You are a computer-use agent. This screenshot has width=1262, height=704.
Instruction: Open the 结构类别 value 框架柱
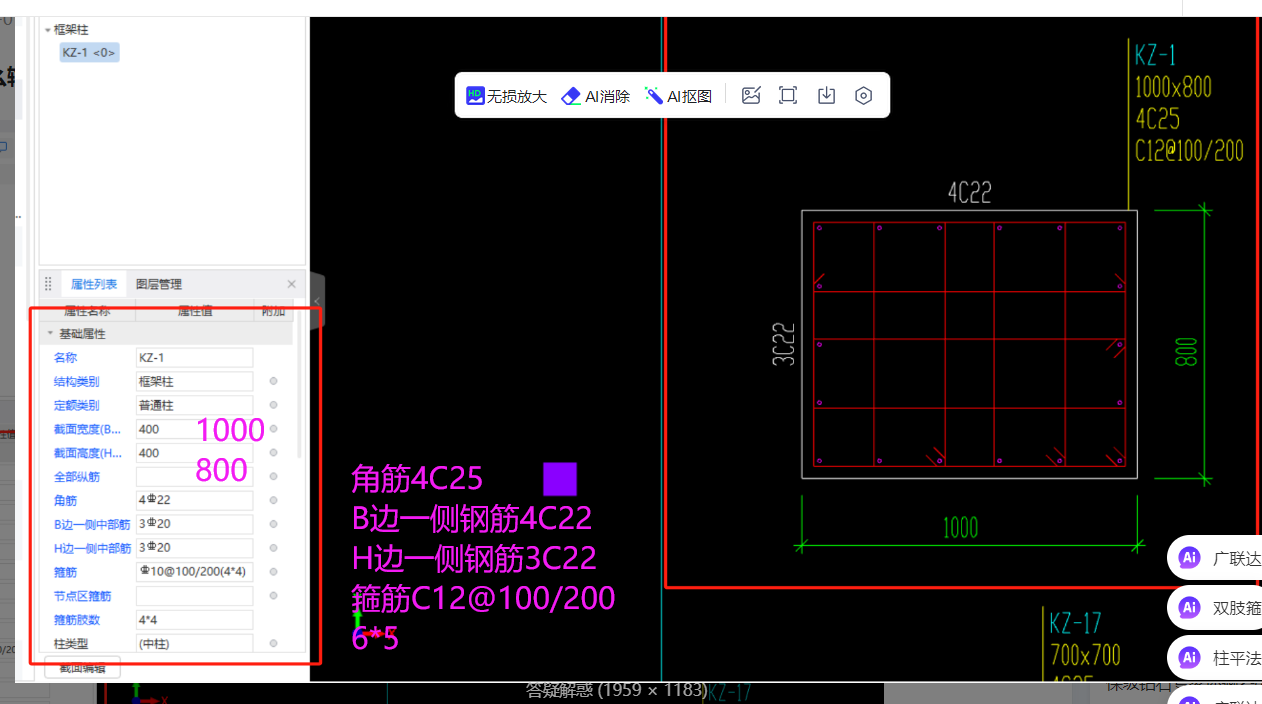point(194,381)
